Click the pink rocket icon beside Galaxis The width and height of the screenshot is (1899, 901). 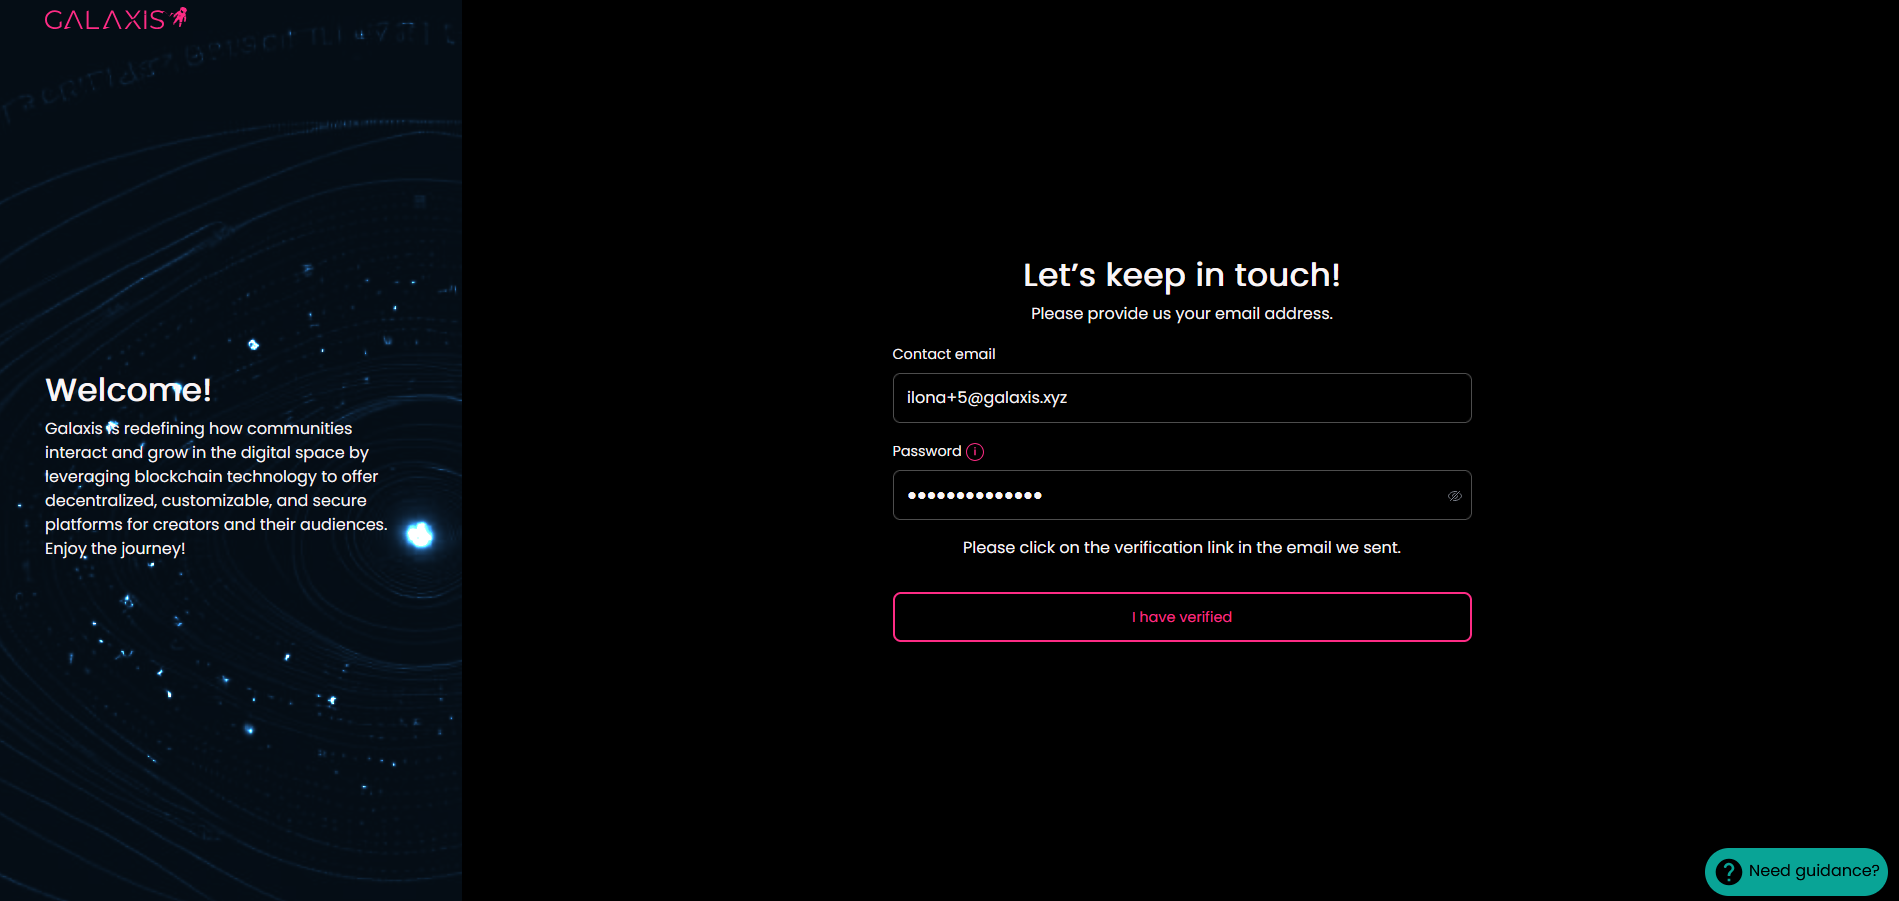point(180,17)
